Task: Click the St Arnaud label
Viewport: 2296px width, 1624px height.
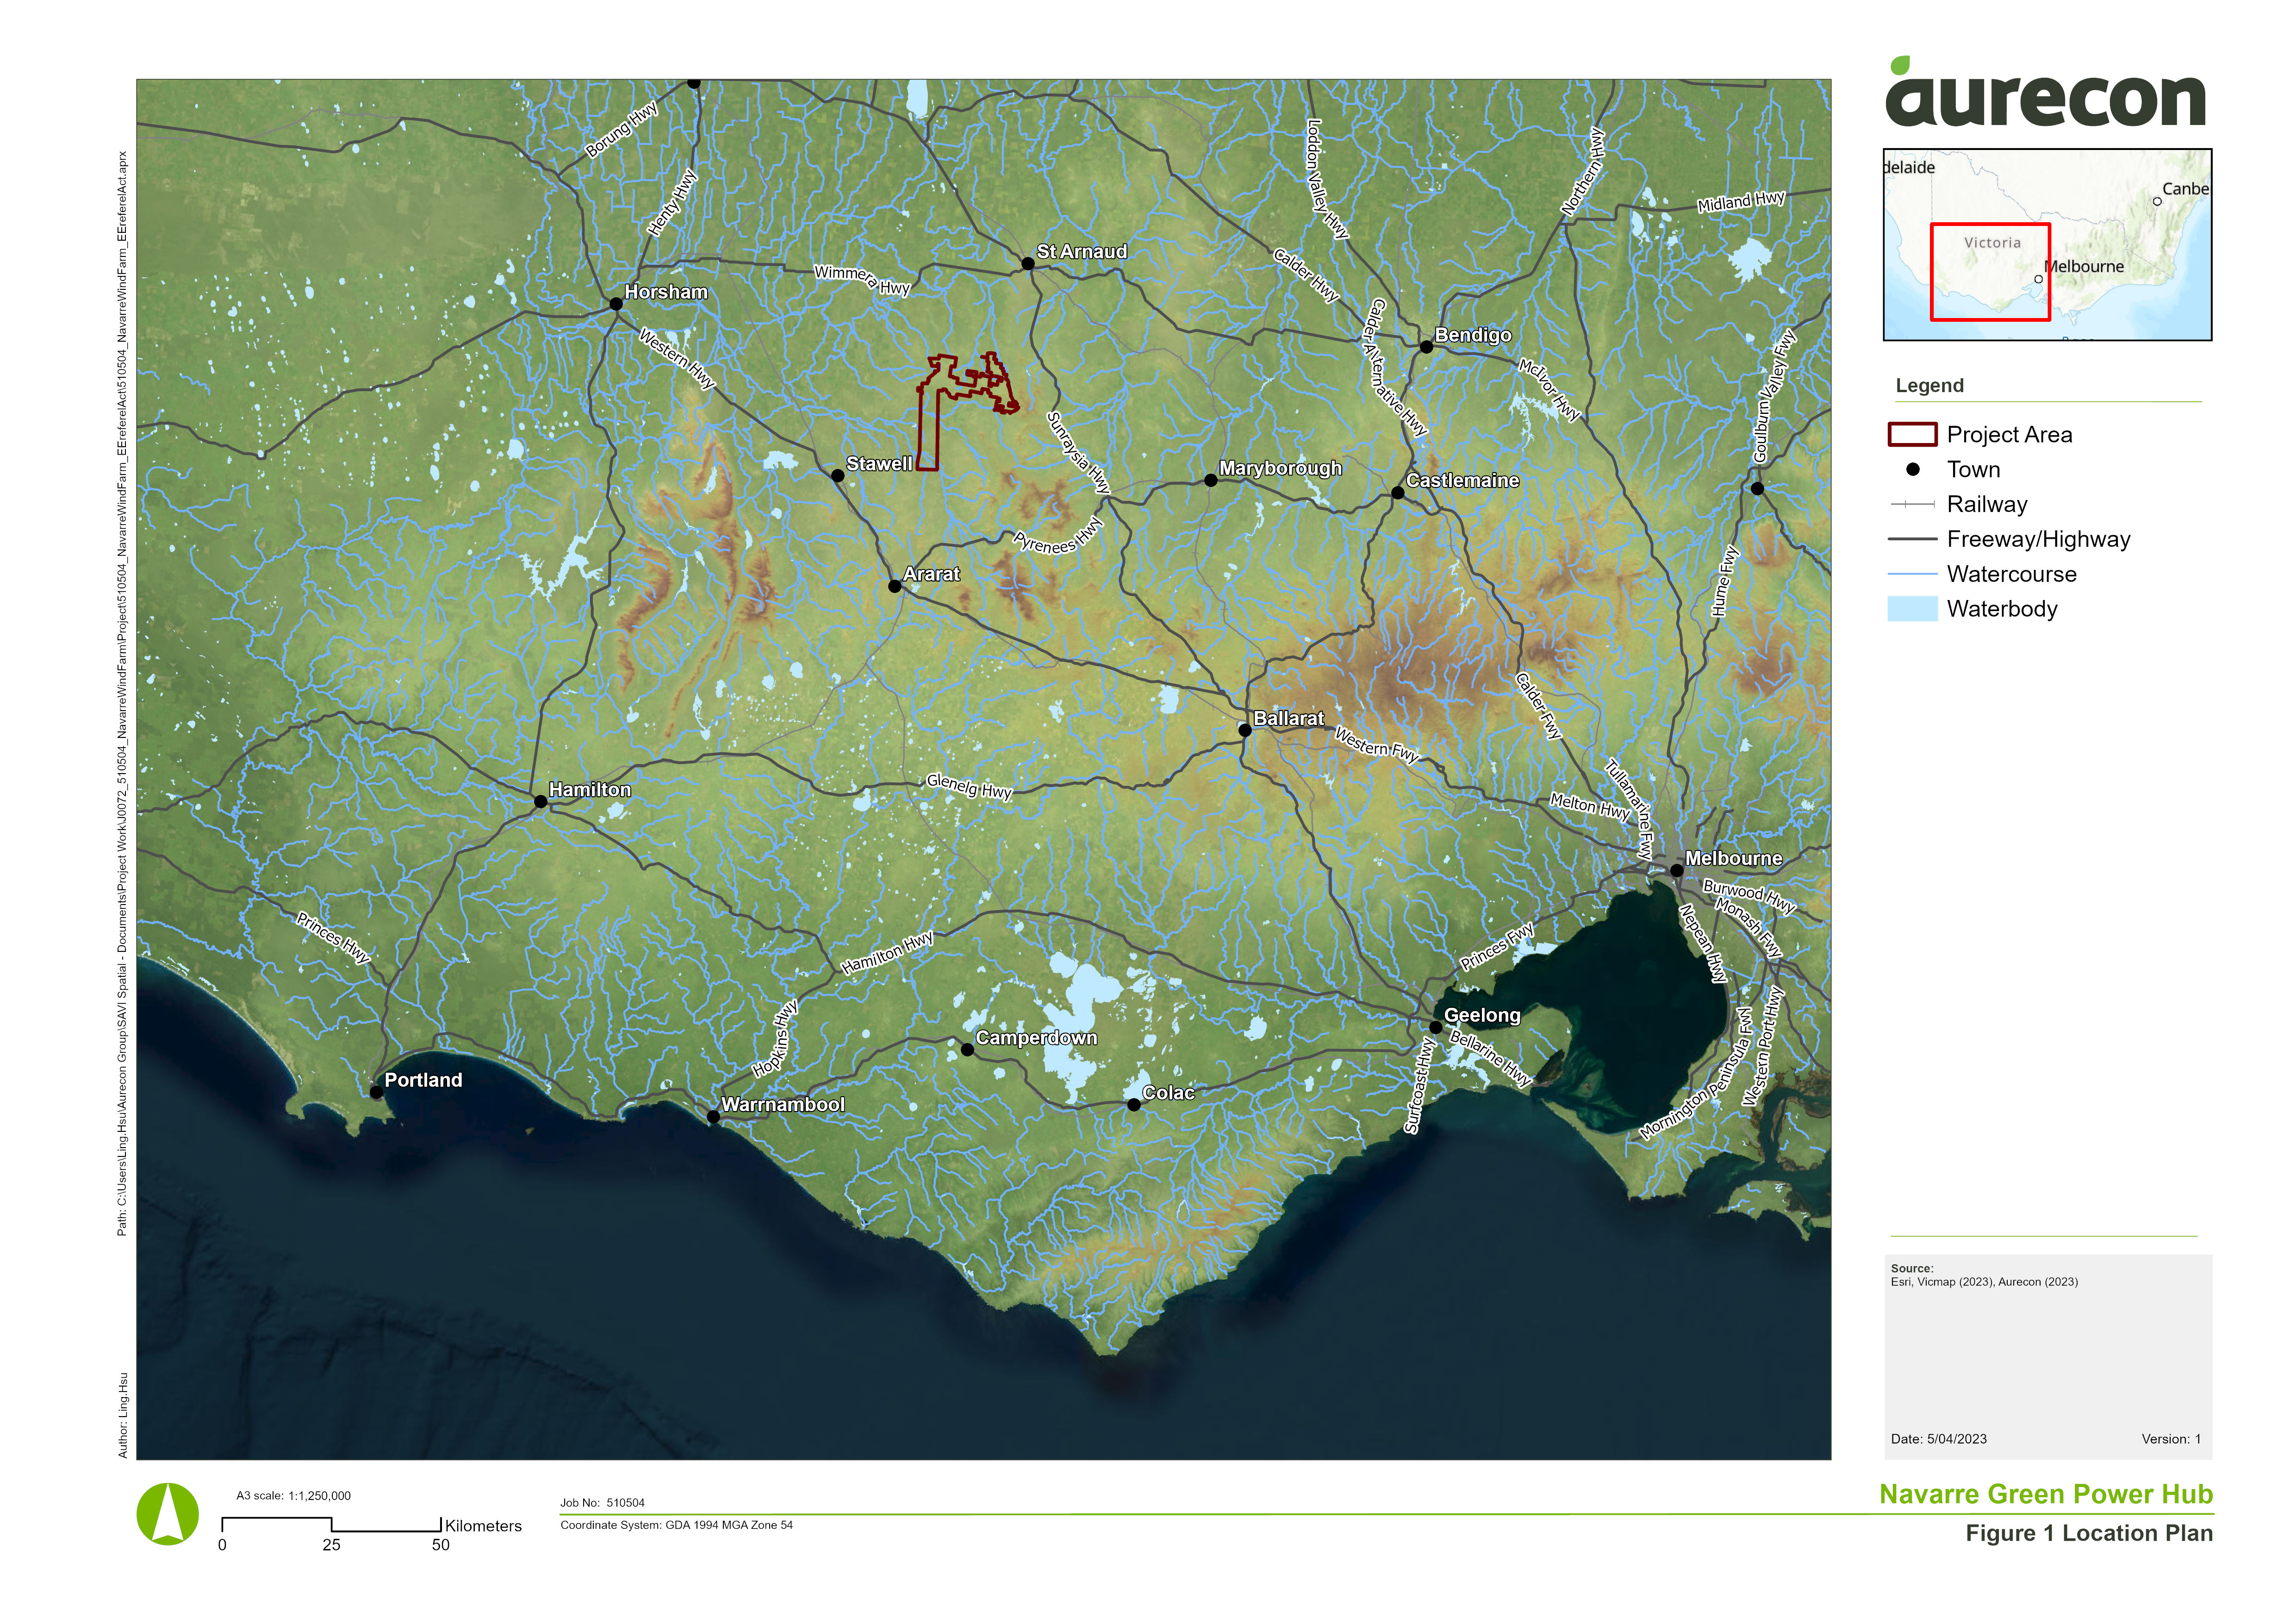Action: click(1082, 252)
